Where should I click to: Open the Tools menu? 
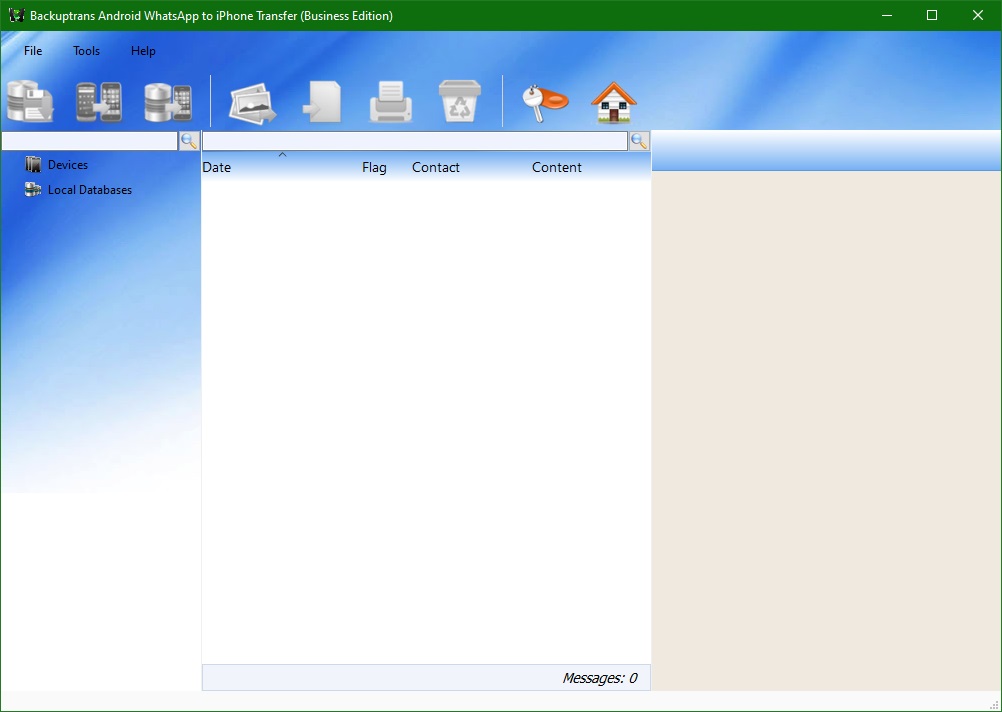click(x=86, y=50)
